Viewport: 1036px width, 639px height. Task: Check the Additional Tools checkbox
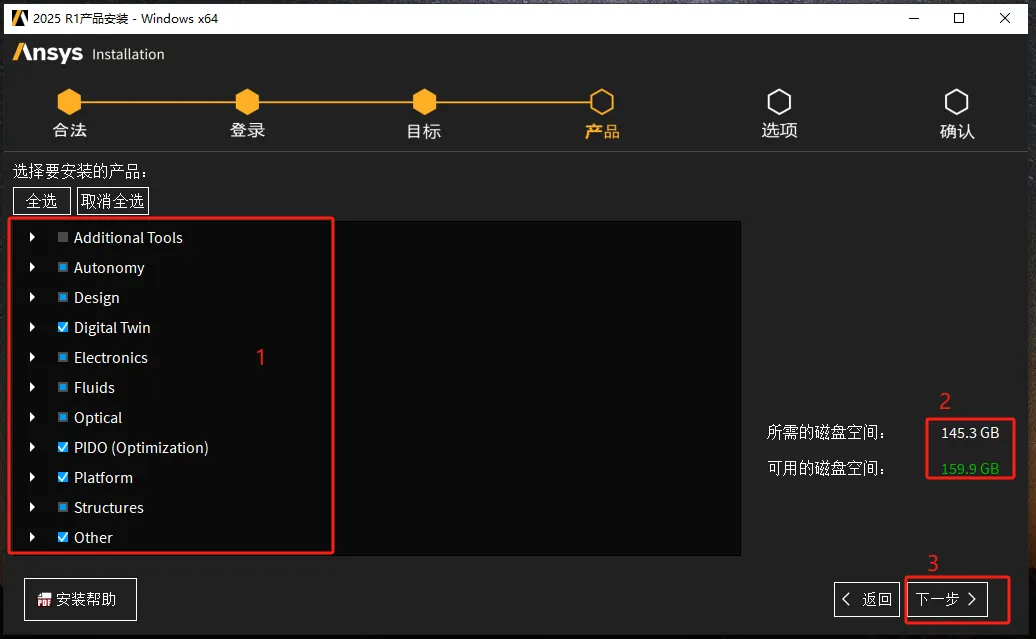coord(63,237)
